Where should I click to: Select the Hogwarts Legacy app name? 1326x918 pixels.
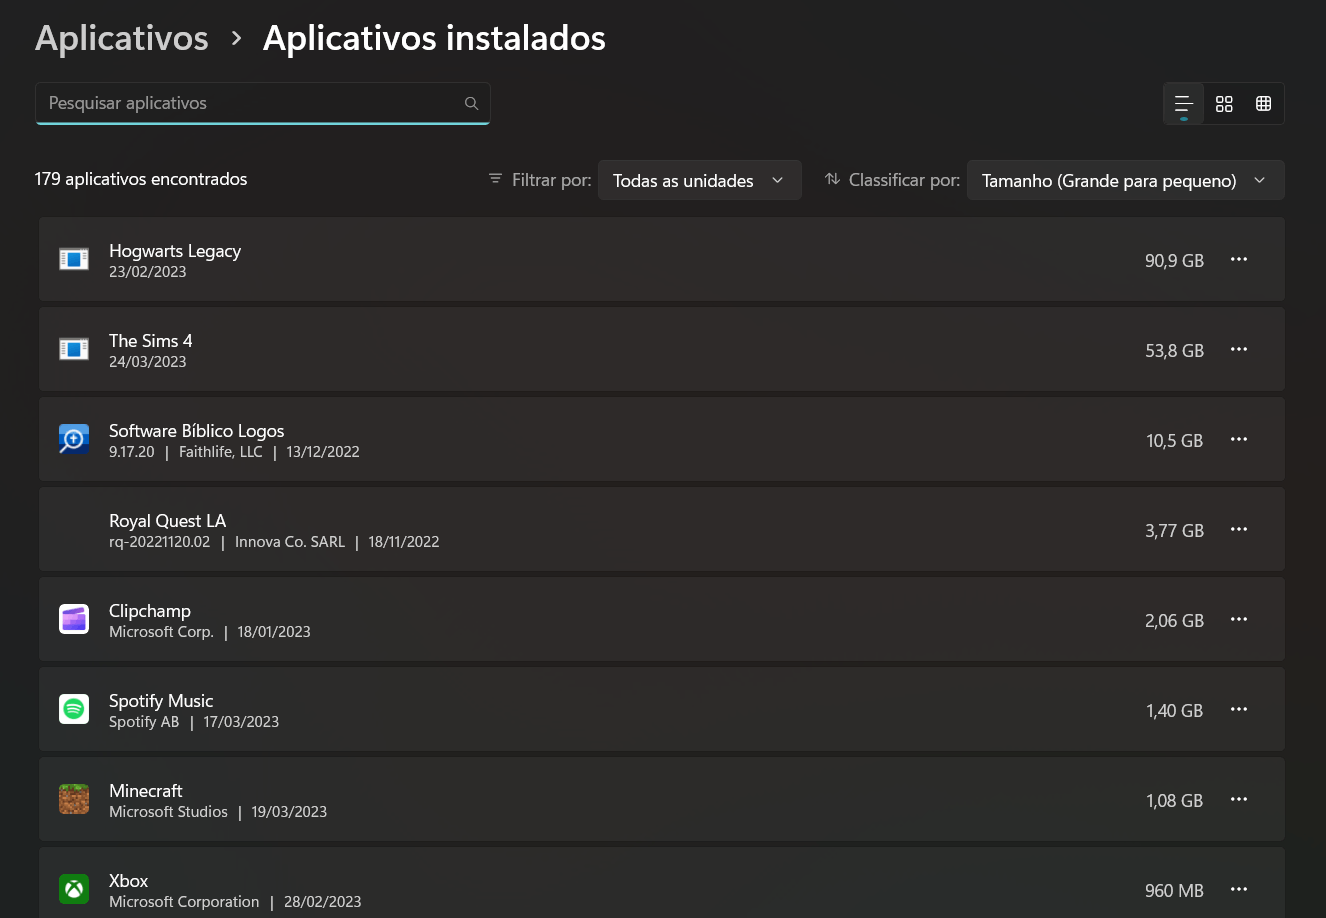[x=175, y=251]
